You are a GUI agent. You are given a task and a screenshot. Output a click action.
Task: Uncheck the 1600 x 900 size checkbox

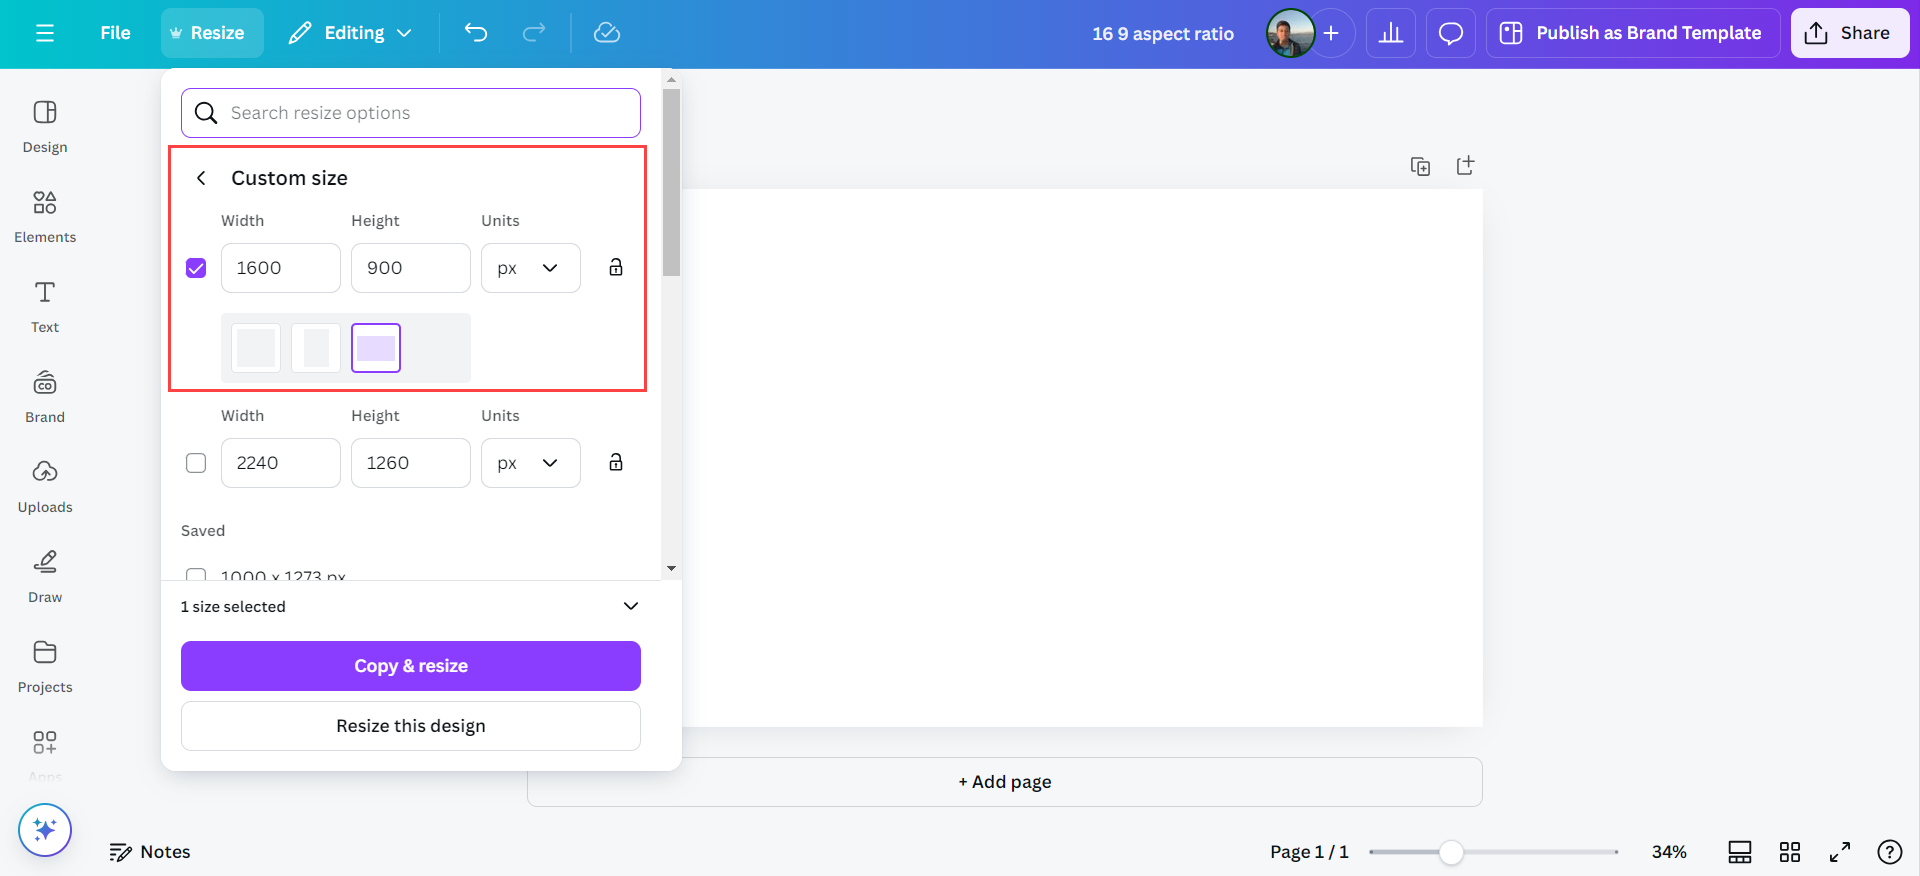[x=196, y=268]
